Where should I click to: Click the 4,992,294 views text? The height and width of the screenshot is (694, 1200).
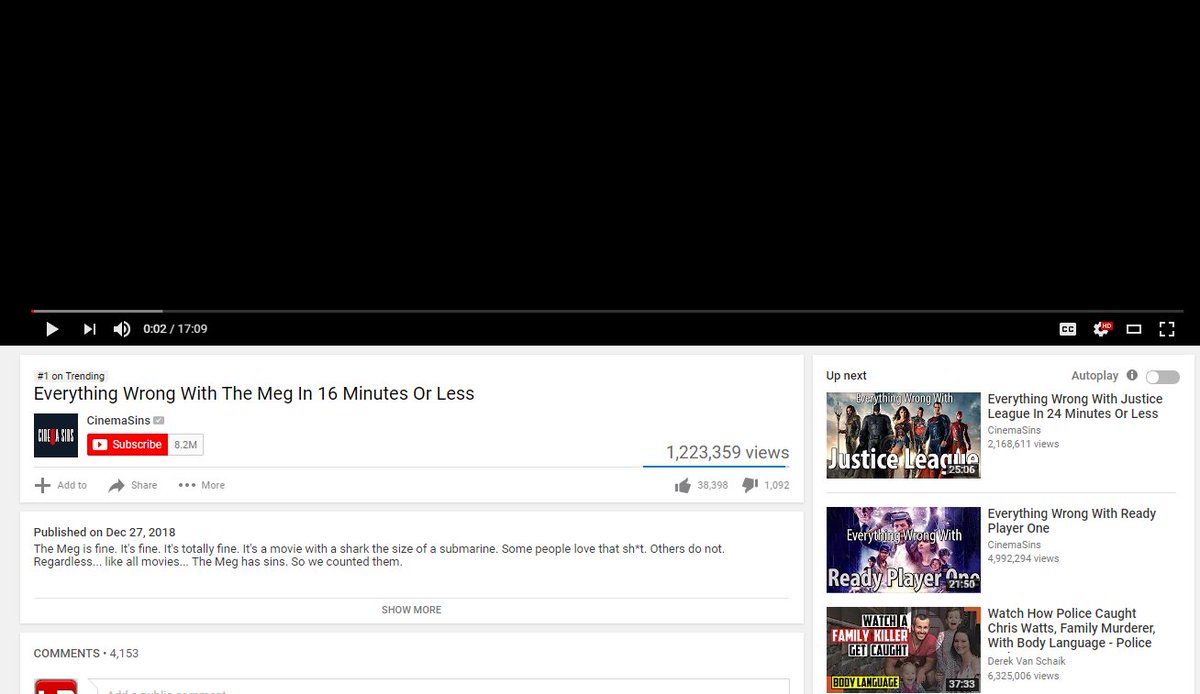tap(1023, 559)
